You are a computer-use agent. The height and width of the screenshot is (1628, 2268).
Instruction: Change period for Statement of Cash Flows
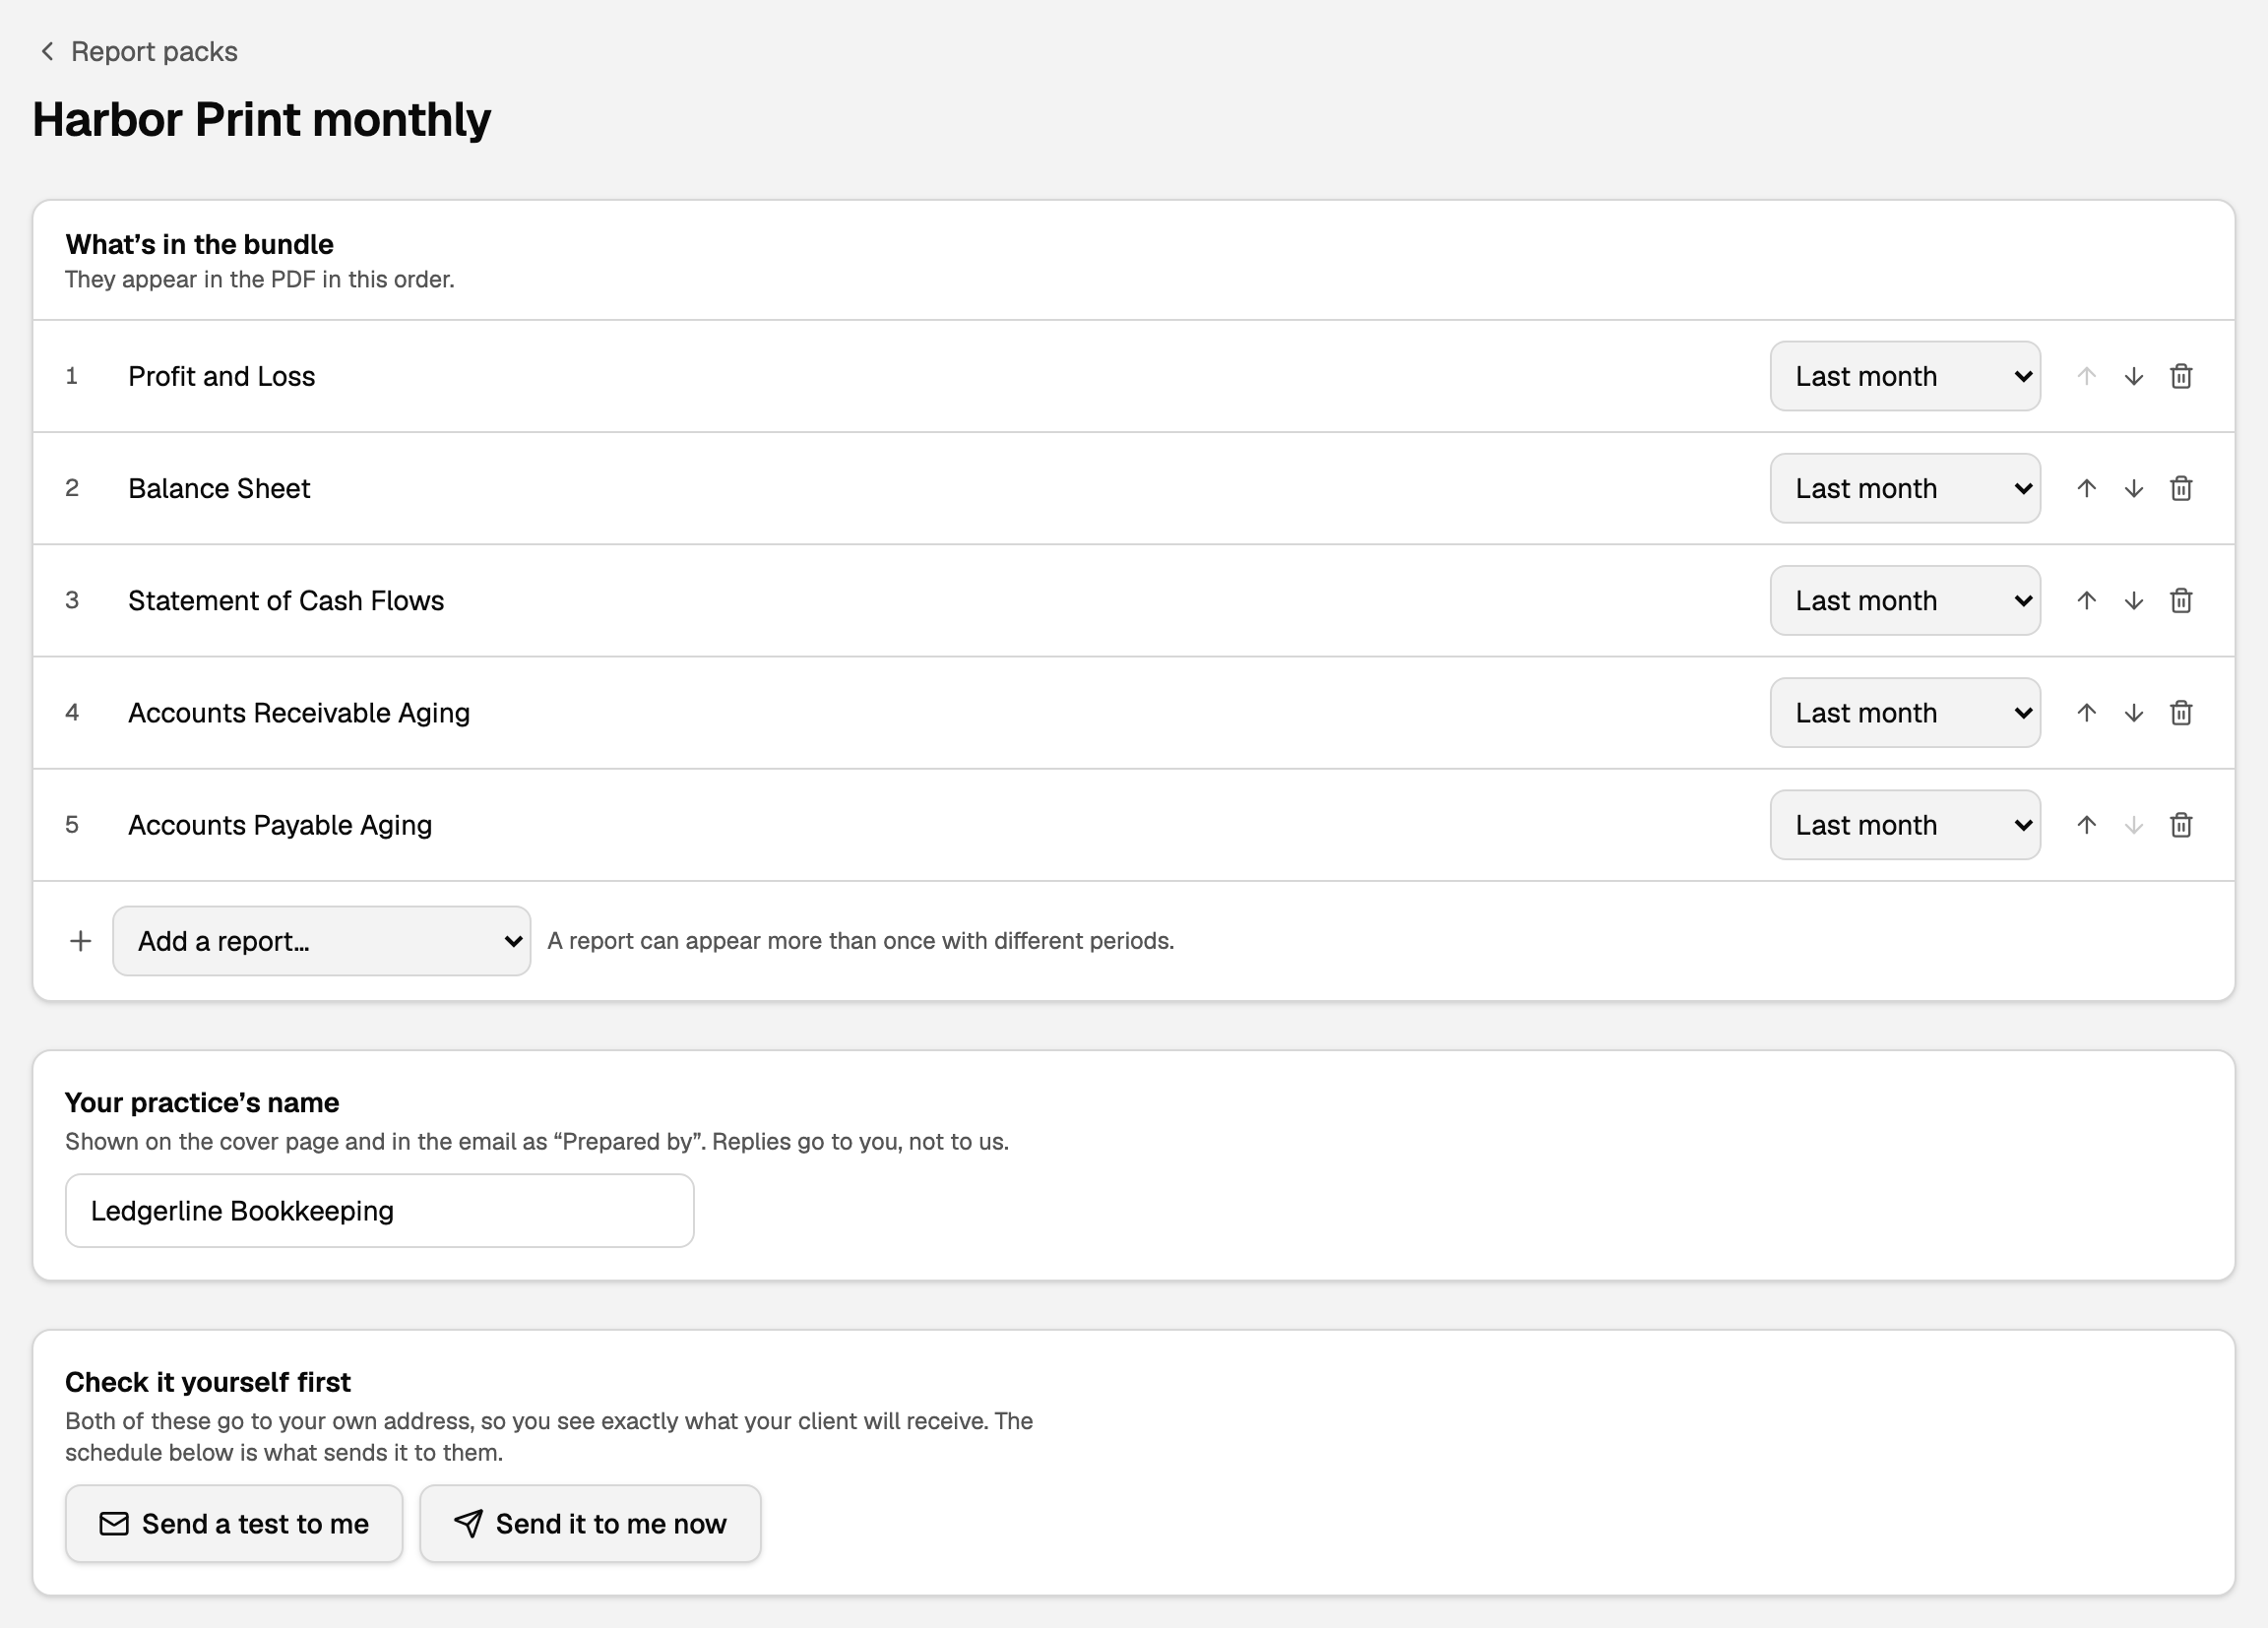(x=1905, y=600)
